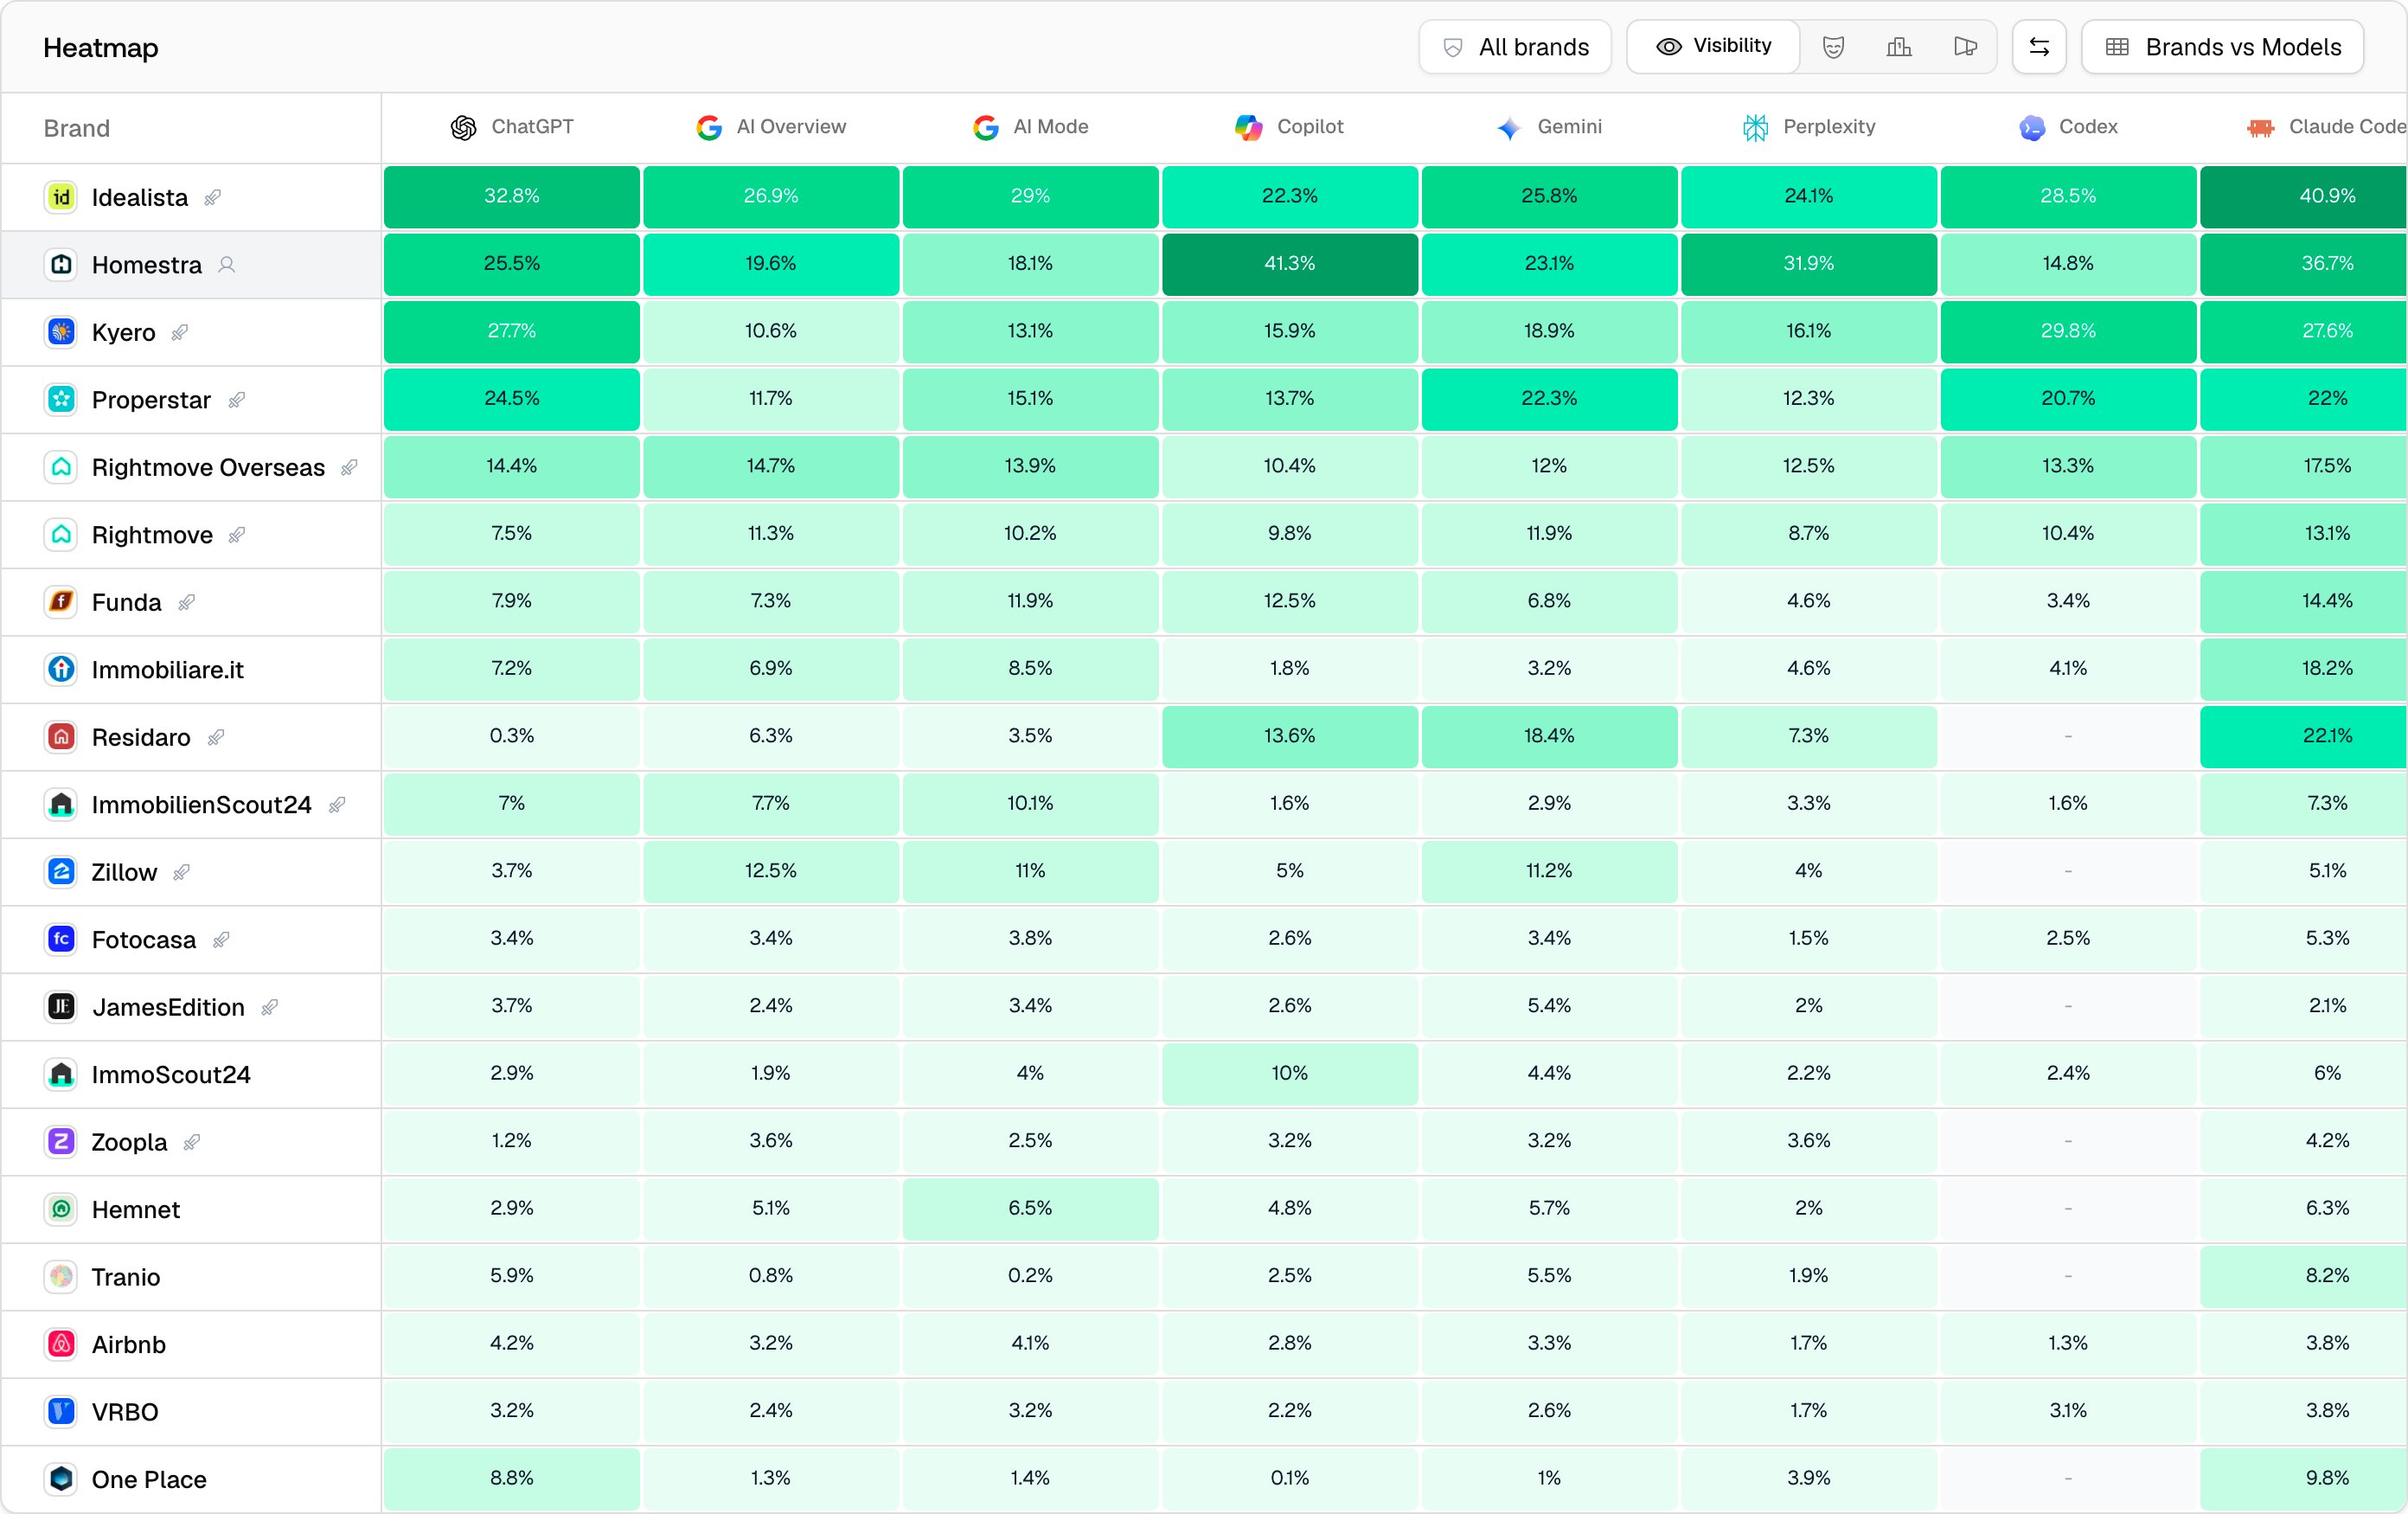2408x1514 pixels.
Task: Click the Perplexity column header
Action: click(x=1808, y=127)
